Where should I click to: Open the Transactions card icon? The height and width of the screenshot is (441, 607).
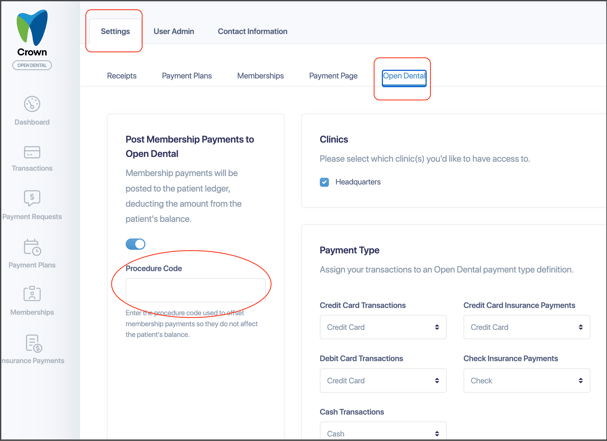click(32, 152)
